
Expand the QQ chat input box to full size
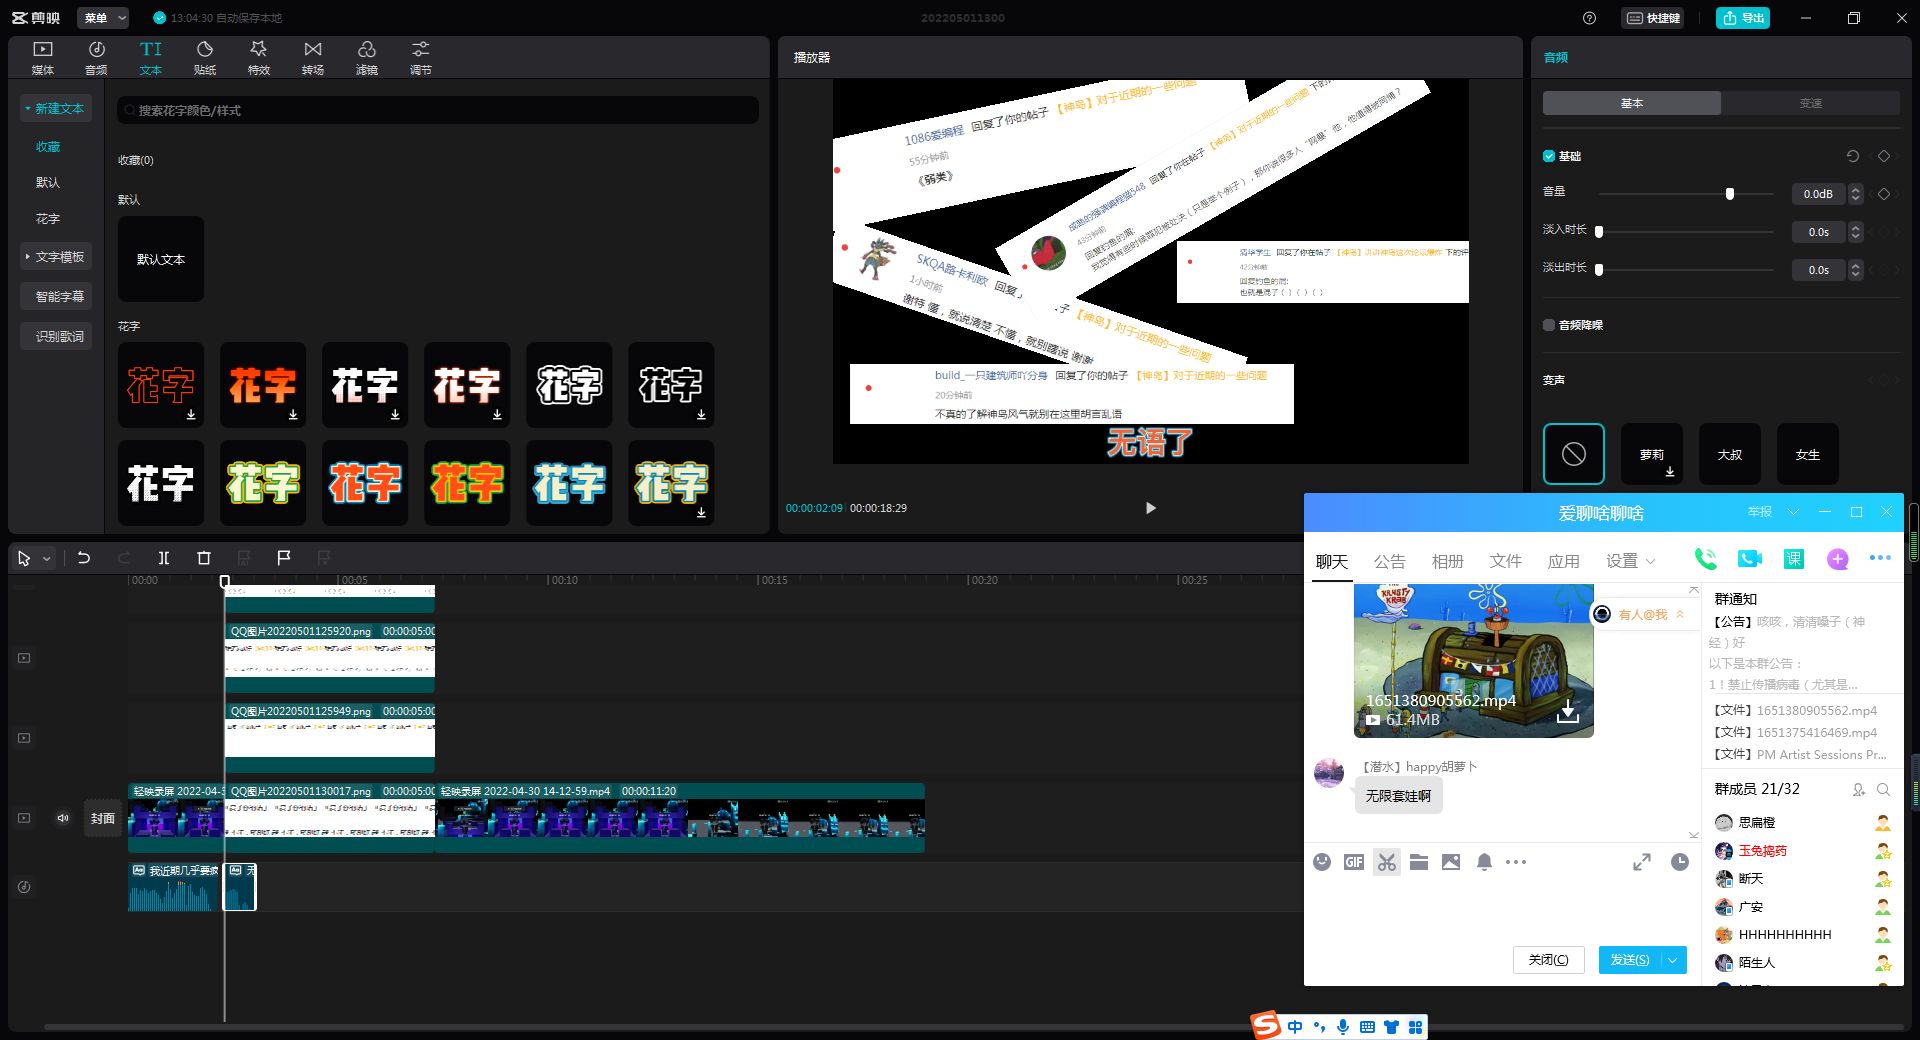(1642, 862)
